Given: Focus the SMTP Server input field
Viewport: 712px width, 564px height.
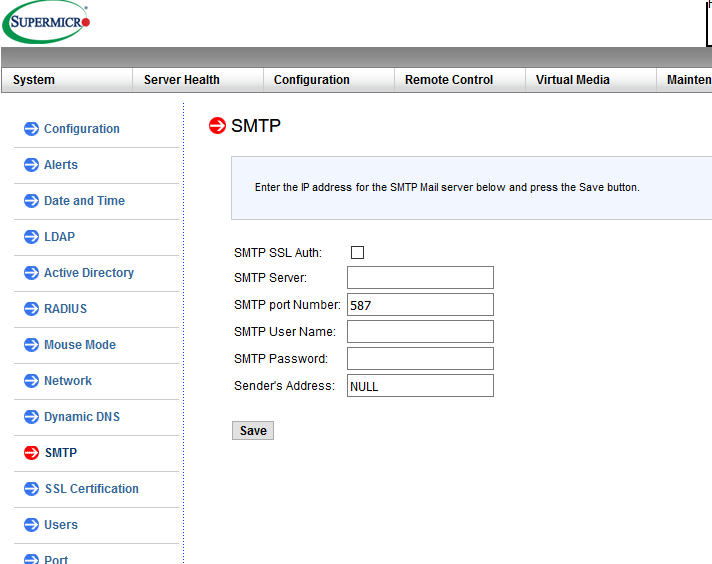Looking at the screenshot, I should point(420,277).
